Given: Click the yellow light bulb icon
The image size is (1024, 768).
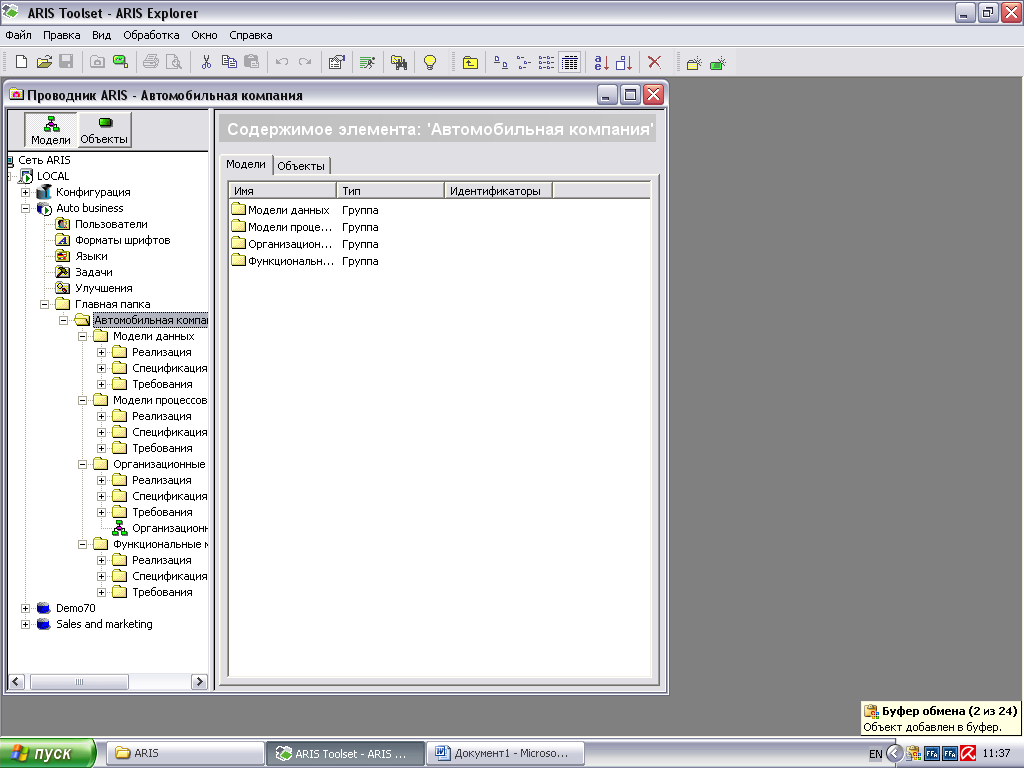Looking at the screenshot, I should (x=430, y=62).
